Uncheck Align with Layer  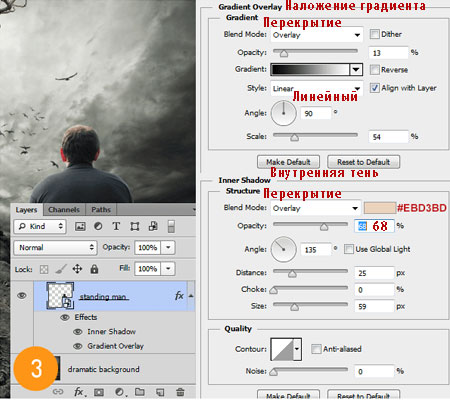click(375, 88)
